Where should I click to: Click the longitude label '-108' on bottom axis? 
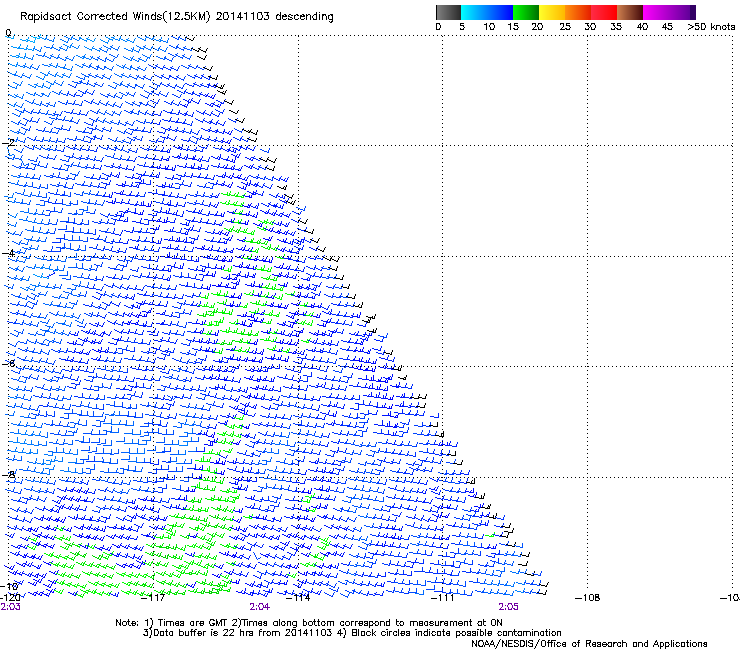[588, 598]
